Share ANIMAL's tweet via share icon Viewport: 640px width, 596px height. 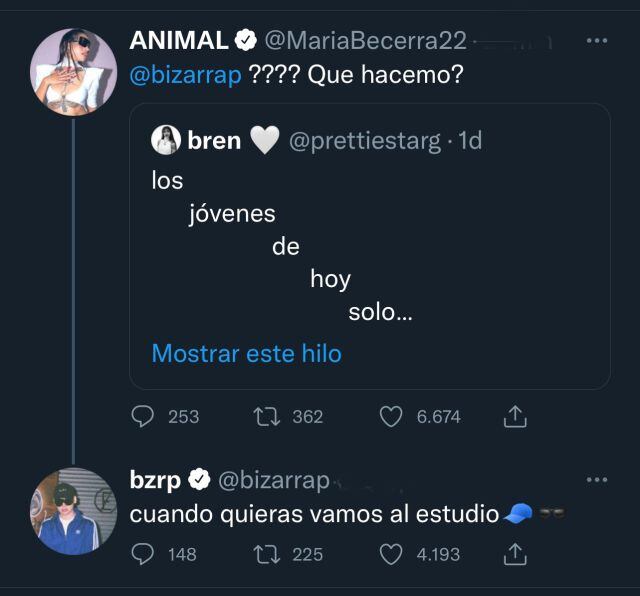click(x=515, y=416)
